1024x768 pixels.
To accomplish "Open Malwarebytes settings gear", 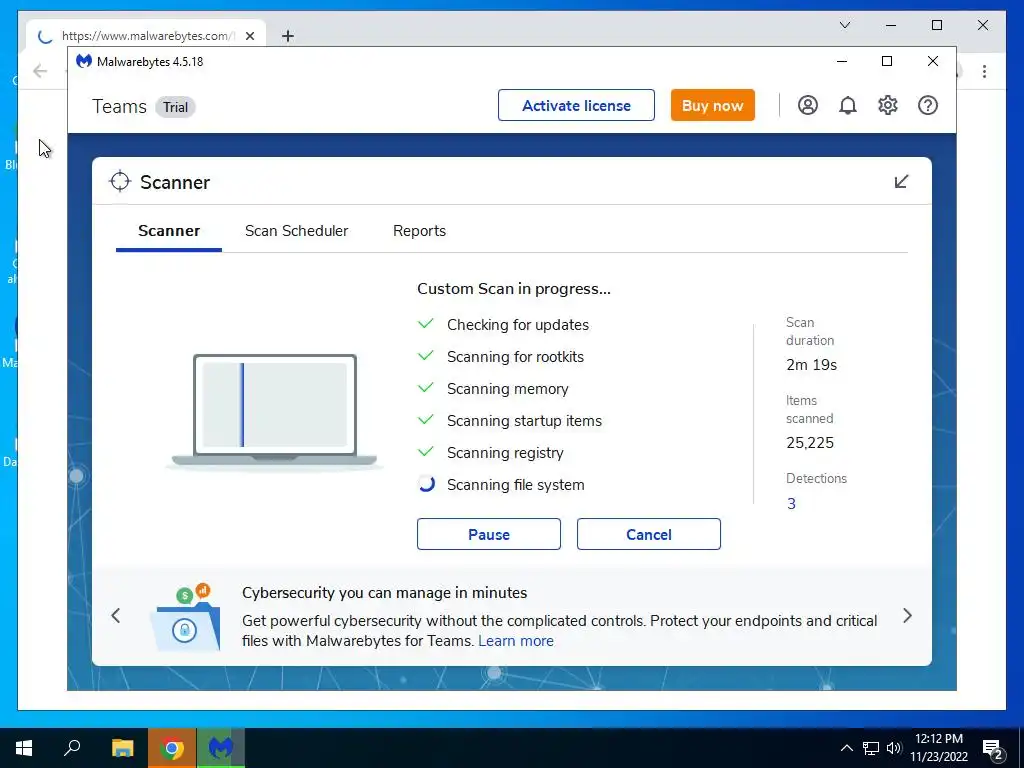I will coord(888,105).
